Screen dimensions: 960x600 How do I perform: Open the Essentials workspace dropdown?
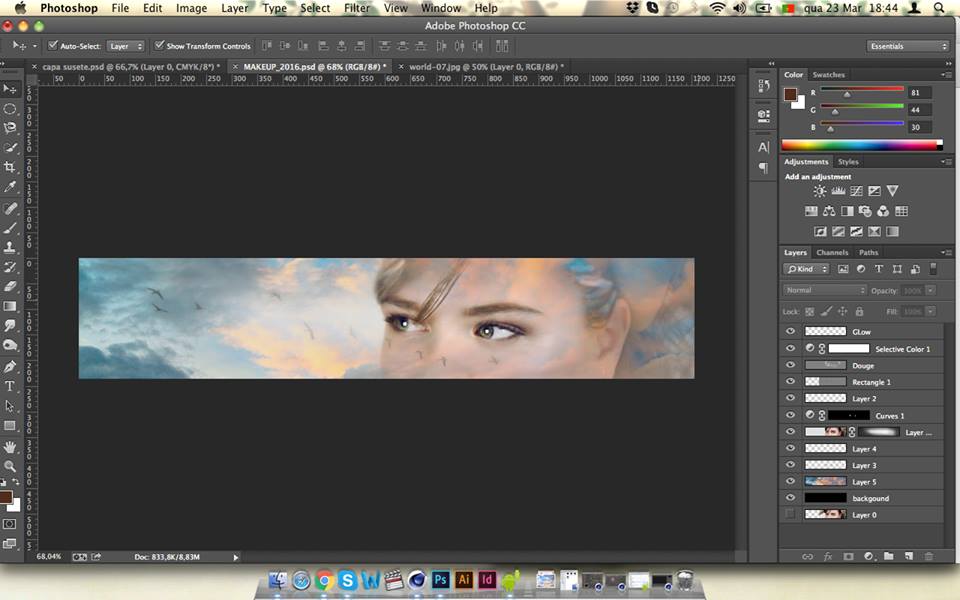click(x=908, y=46)
